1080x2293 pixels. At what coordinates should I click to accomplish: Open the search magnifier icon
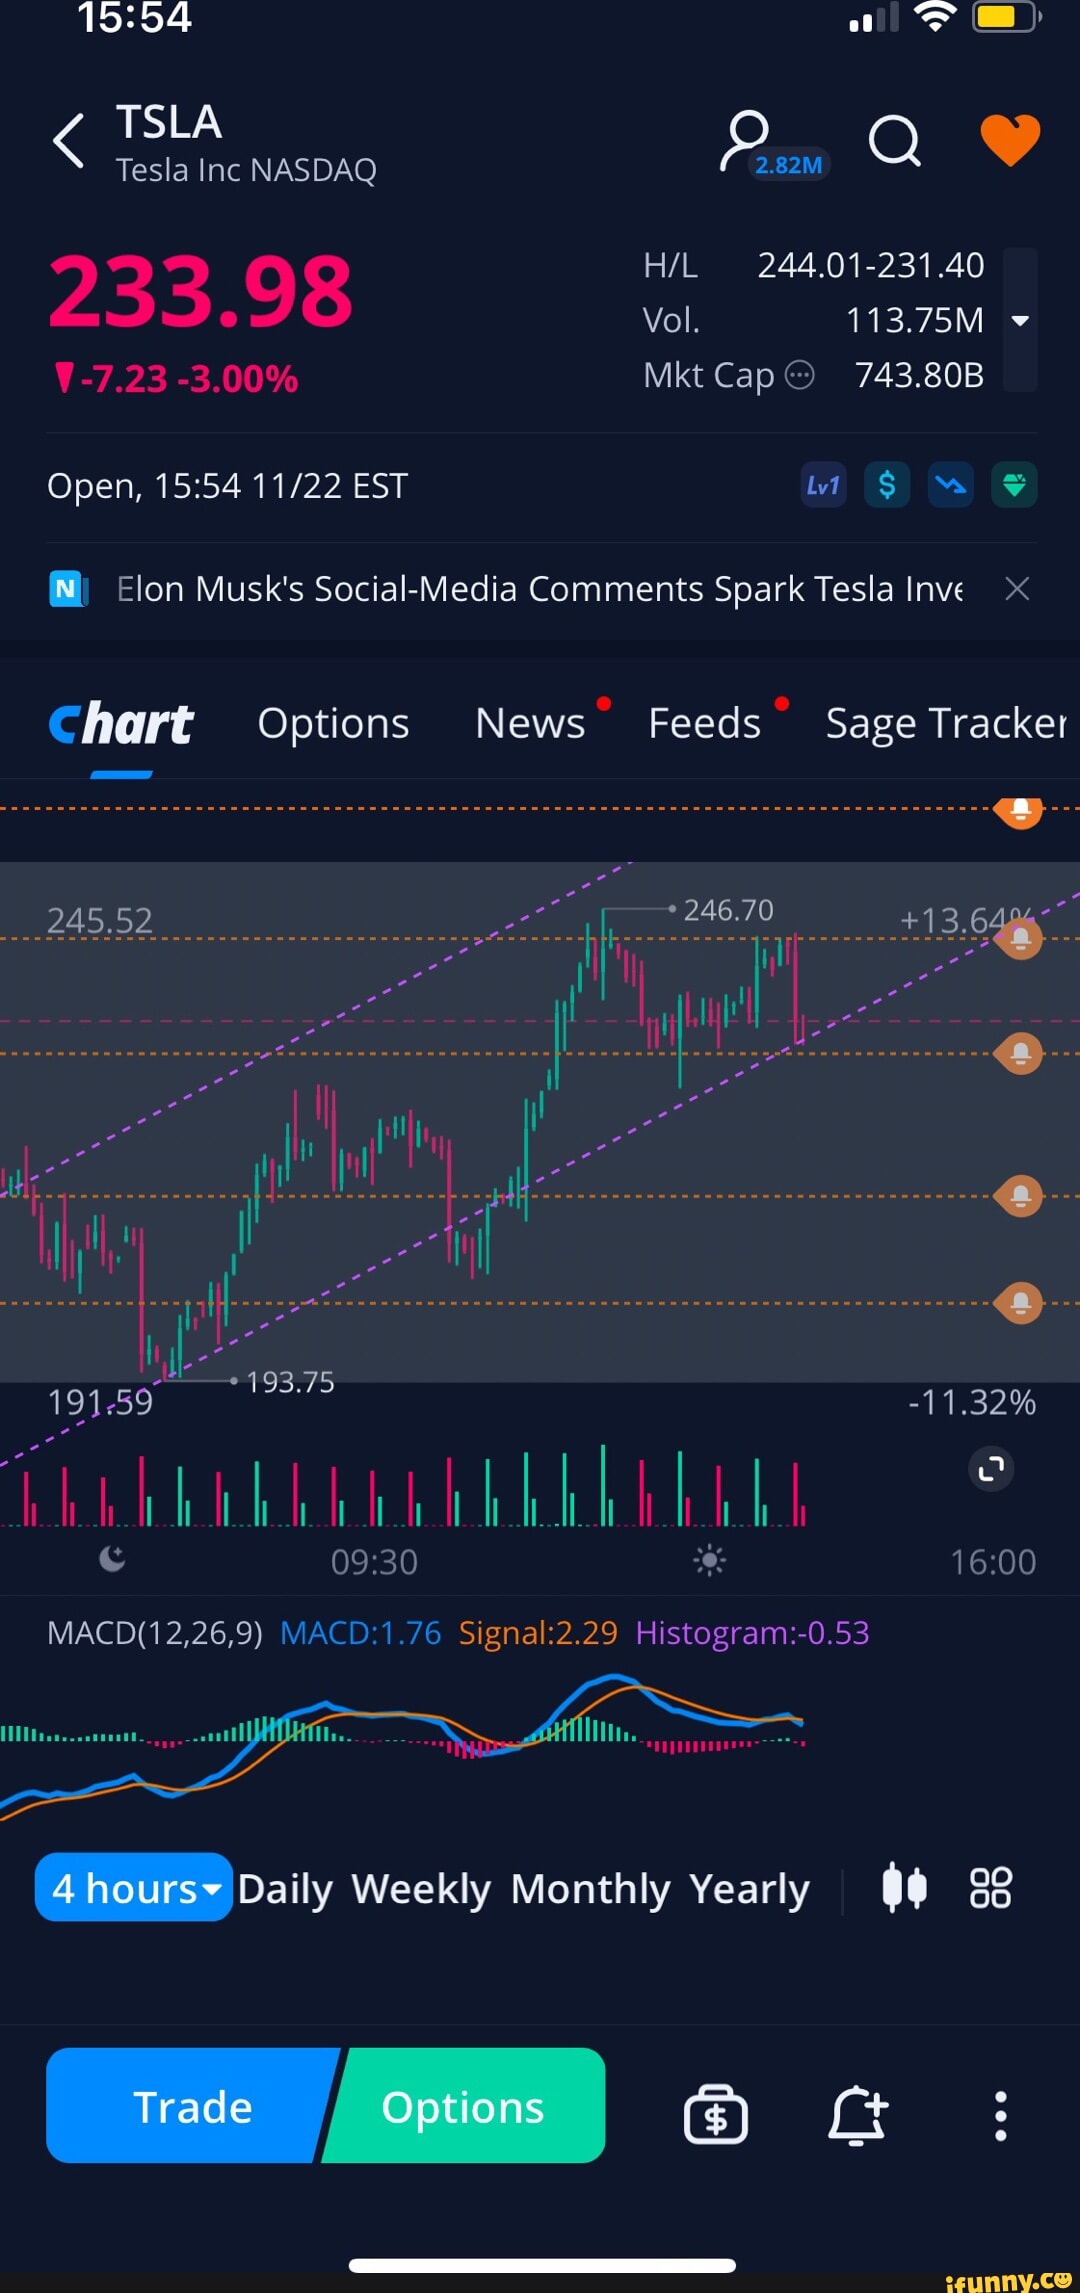(x=894, y=141)
